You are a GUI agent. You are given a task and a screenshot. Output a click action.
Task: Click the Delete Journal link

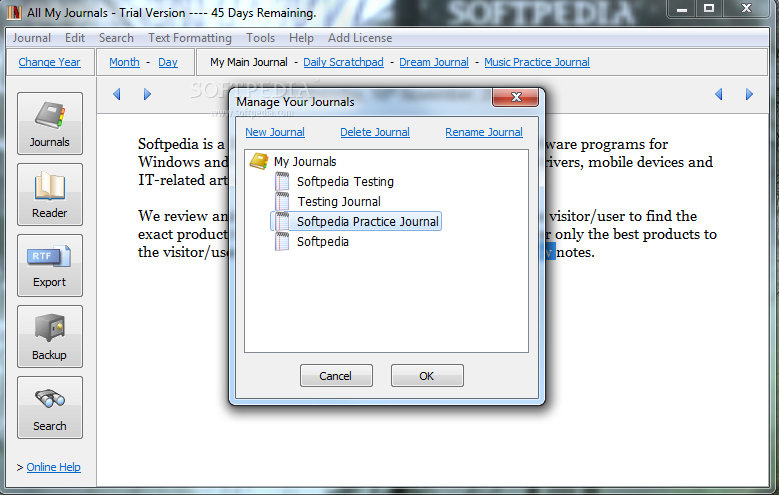point(375,132)
